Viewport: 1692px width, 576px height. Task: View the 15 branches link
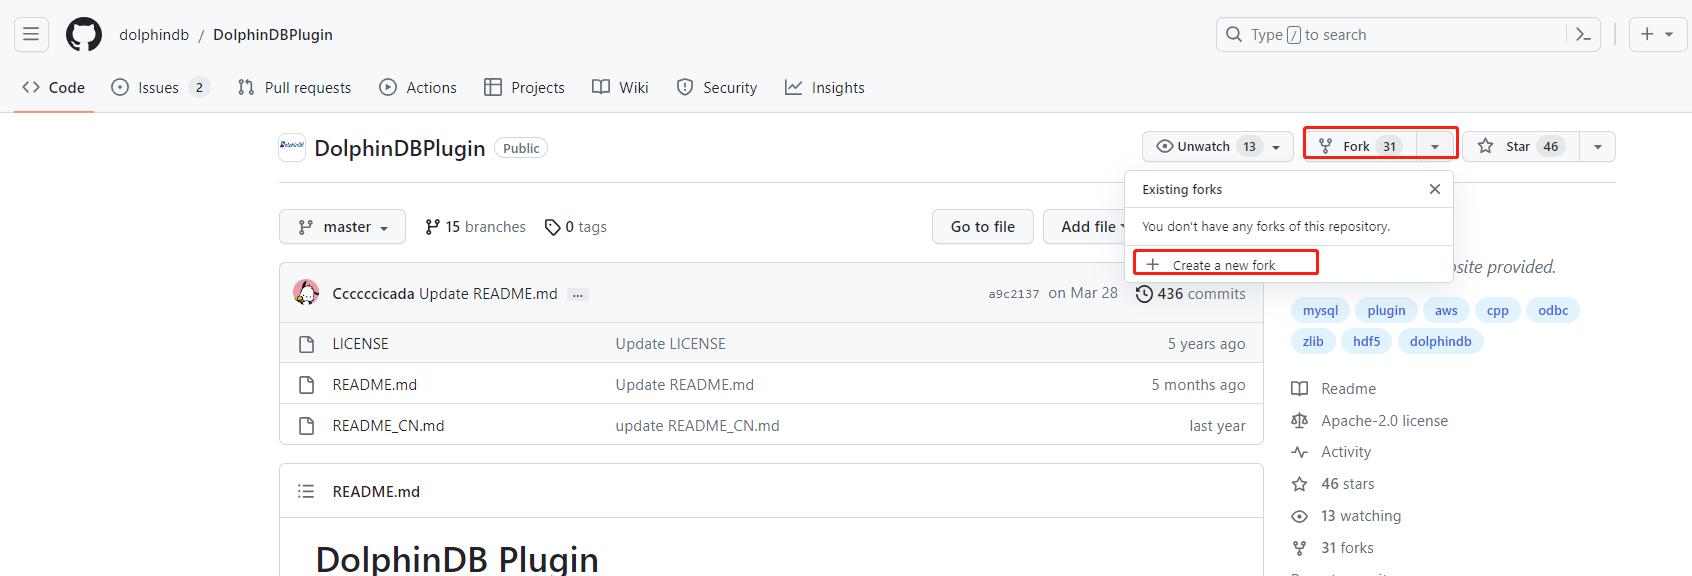pos(475,227)
